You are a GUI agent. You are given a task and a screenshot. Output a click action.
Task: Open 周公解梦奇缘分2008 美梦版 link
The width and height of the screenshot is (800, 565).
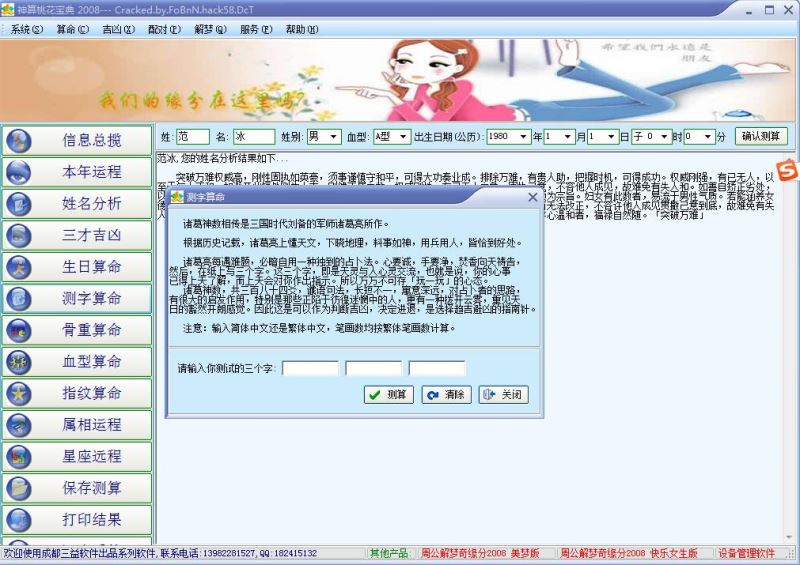coord(480,553)
